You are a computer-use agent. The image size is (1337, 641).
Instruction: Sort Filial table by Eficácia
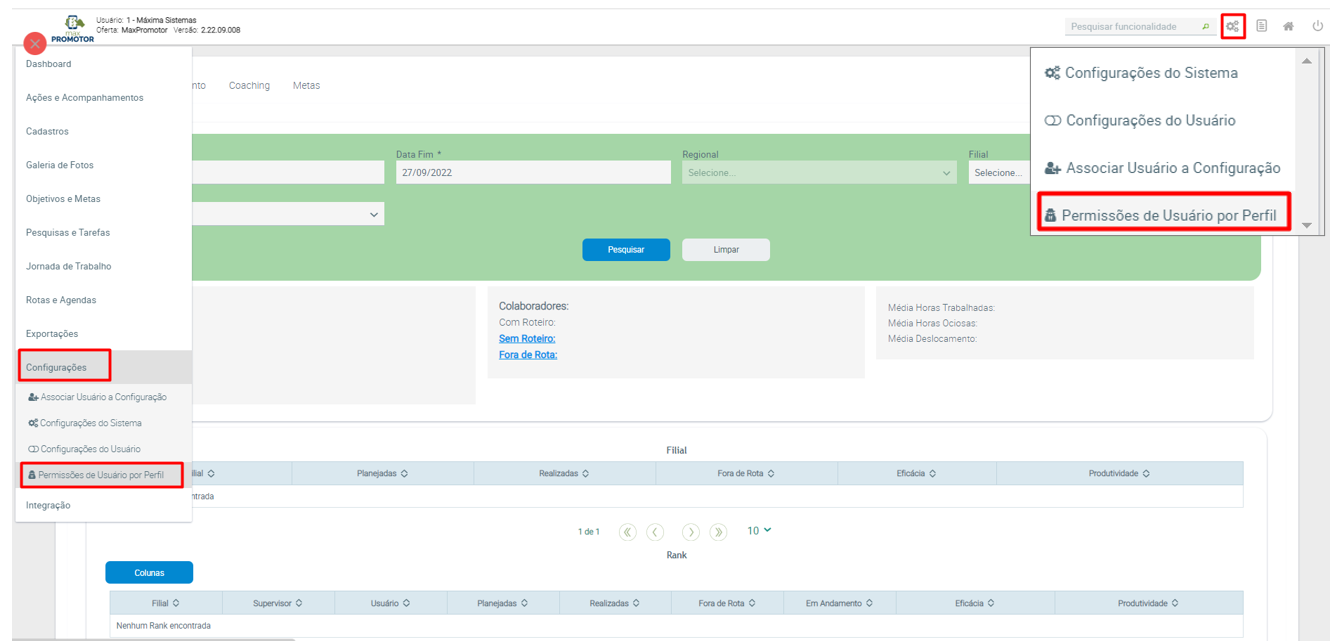917,473
